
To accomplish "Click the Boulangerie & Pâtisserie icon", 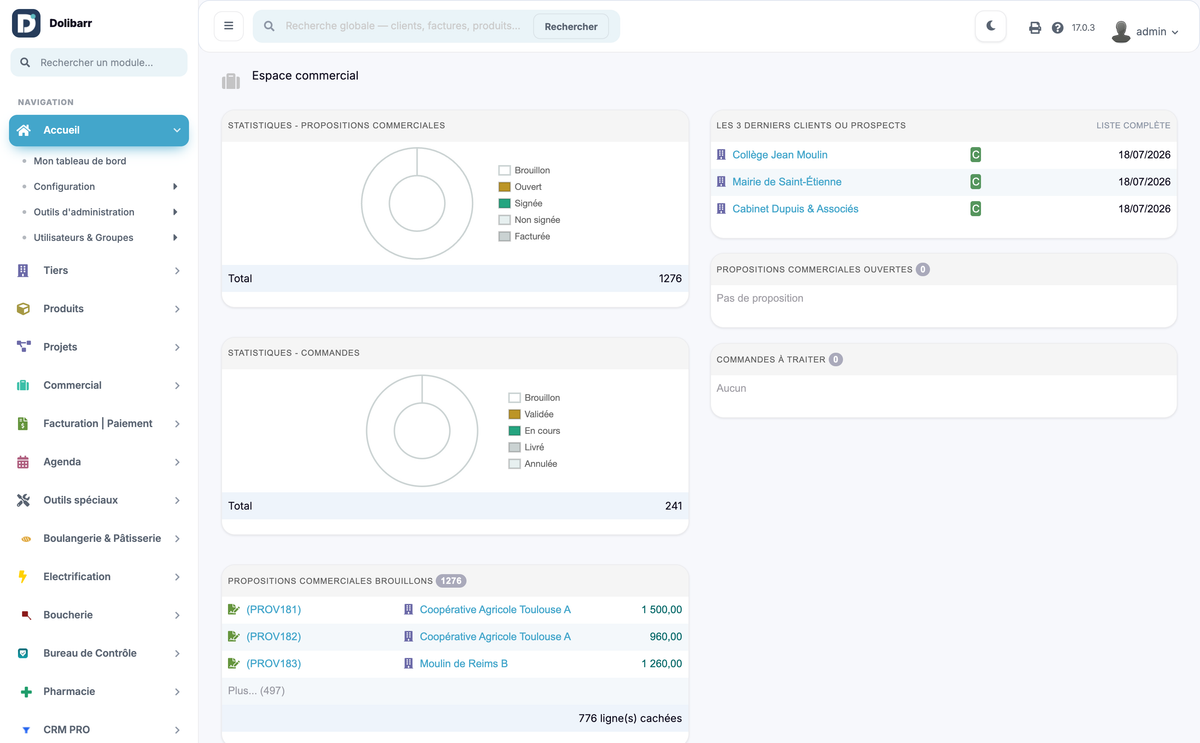I will click(26, 539).
